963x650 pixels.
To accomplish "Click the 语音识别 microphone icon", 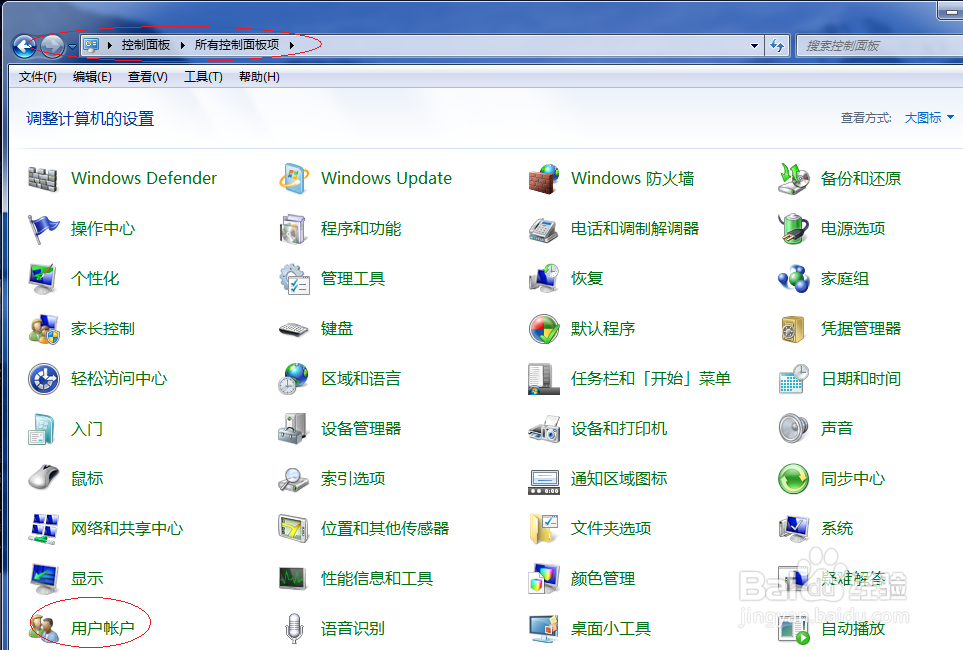I will tap(294, 628).
